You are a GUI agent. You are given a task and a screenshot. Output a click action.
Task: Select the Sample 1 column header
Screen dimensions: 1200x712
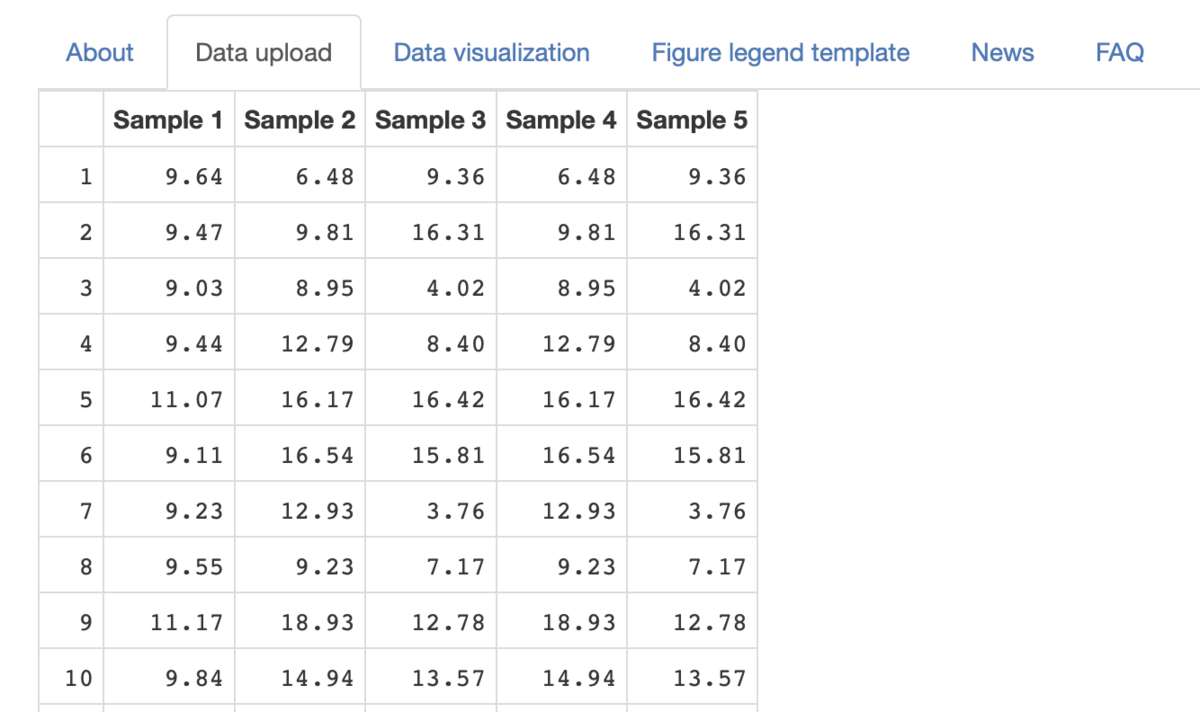[169, 120]
